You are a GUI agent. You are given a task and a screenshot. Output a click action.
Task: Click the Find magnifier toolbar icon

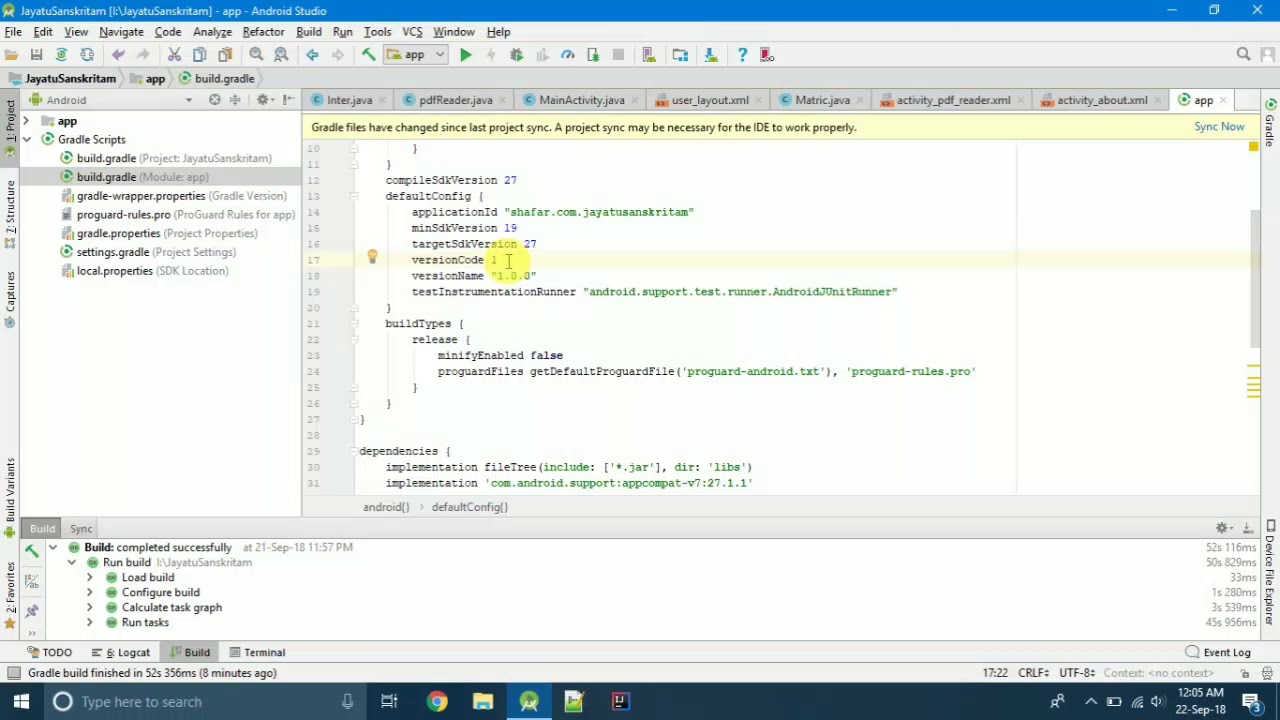(256, 55)
